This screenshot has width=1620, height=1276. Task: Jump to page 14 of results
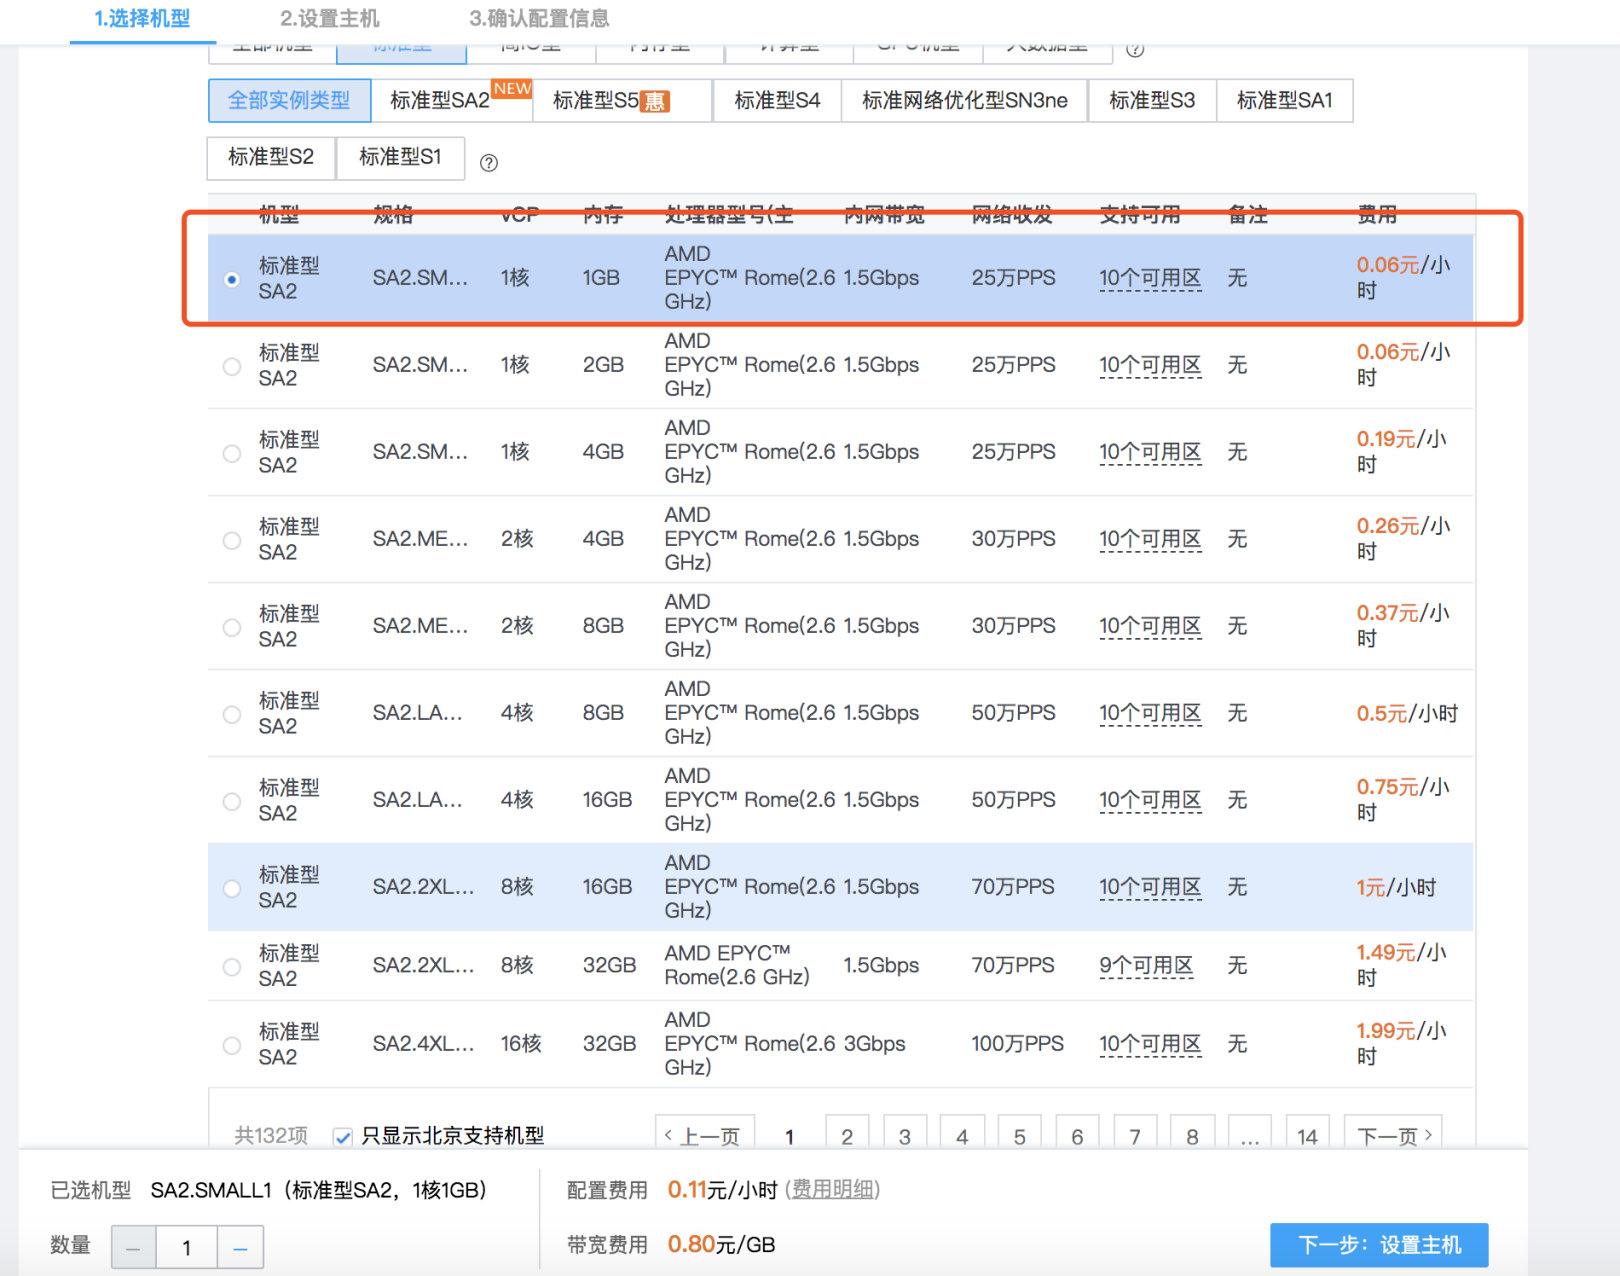(x=1307, y=1135)
